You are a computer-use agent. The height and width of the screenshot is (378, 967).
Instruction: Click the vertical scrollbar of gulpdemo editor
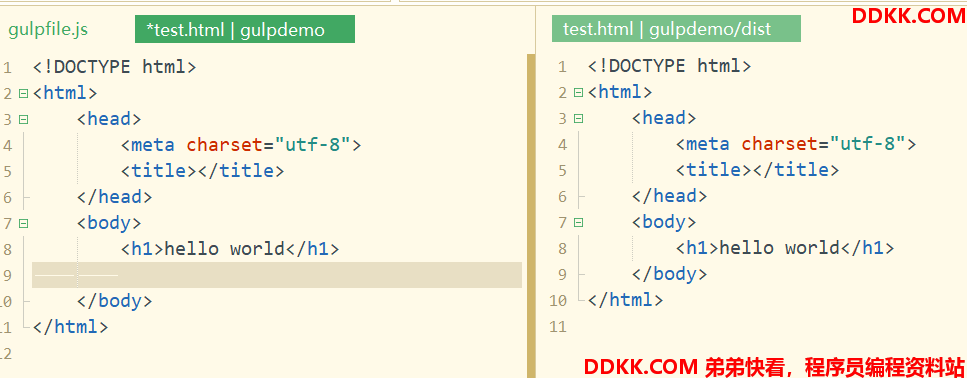(531, 216)
